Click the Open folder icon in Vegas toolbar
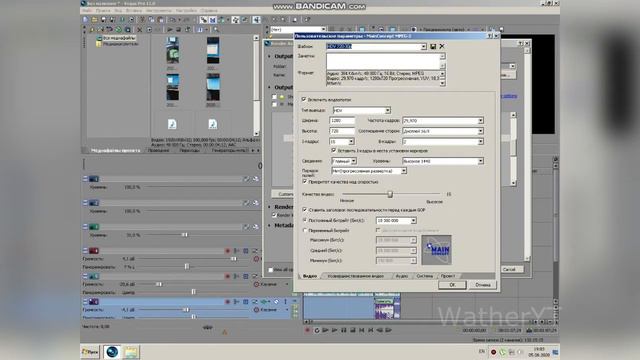Viewport: 640px width, 360px height. pyautogui.click(x=94, y=20)
